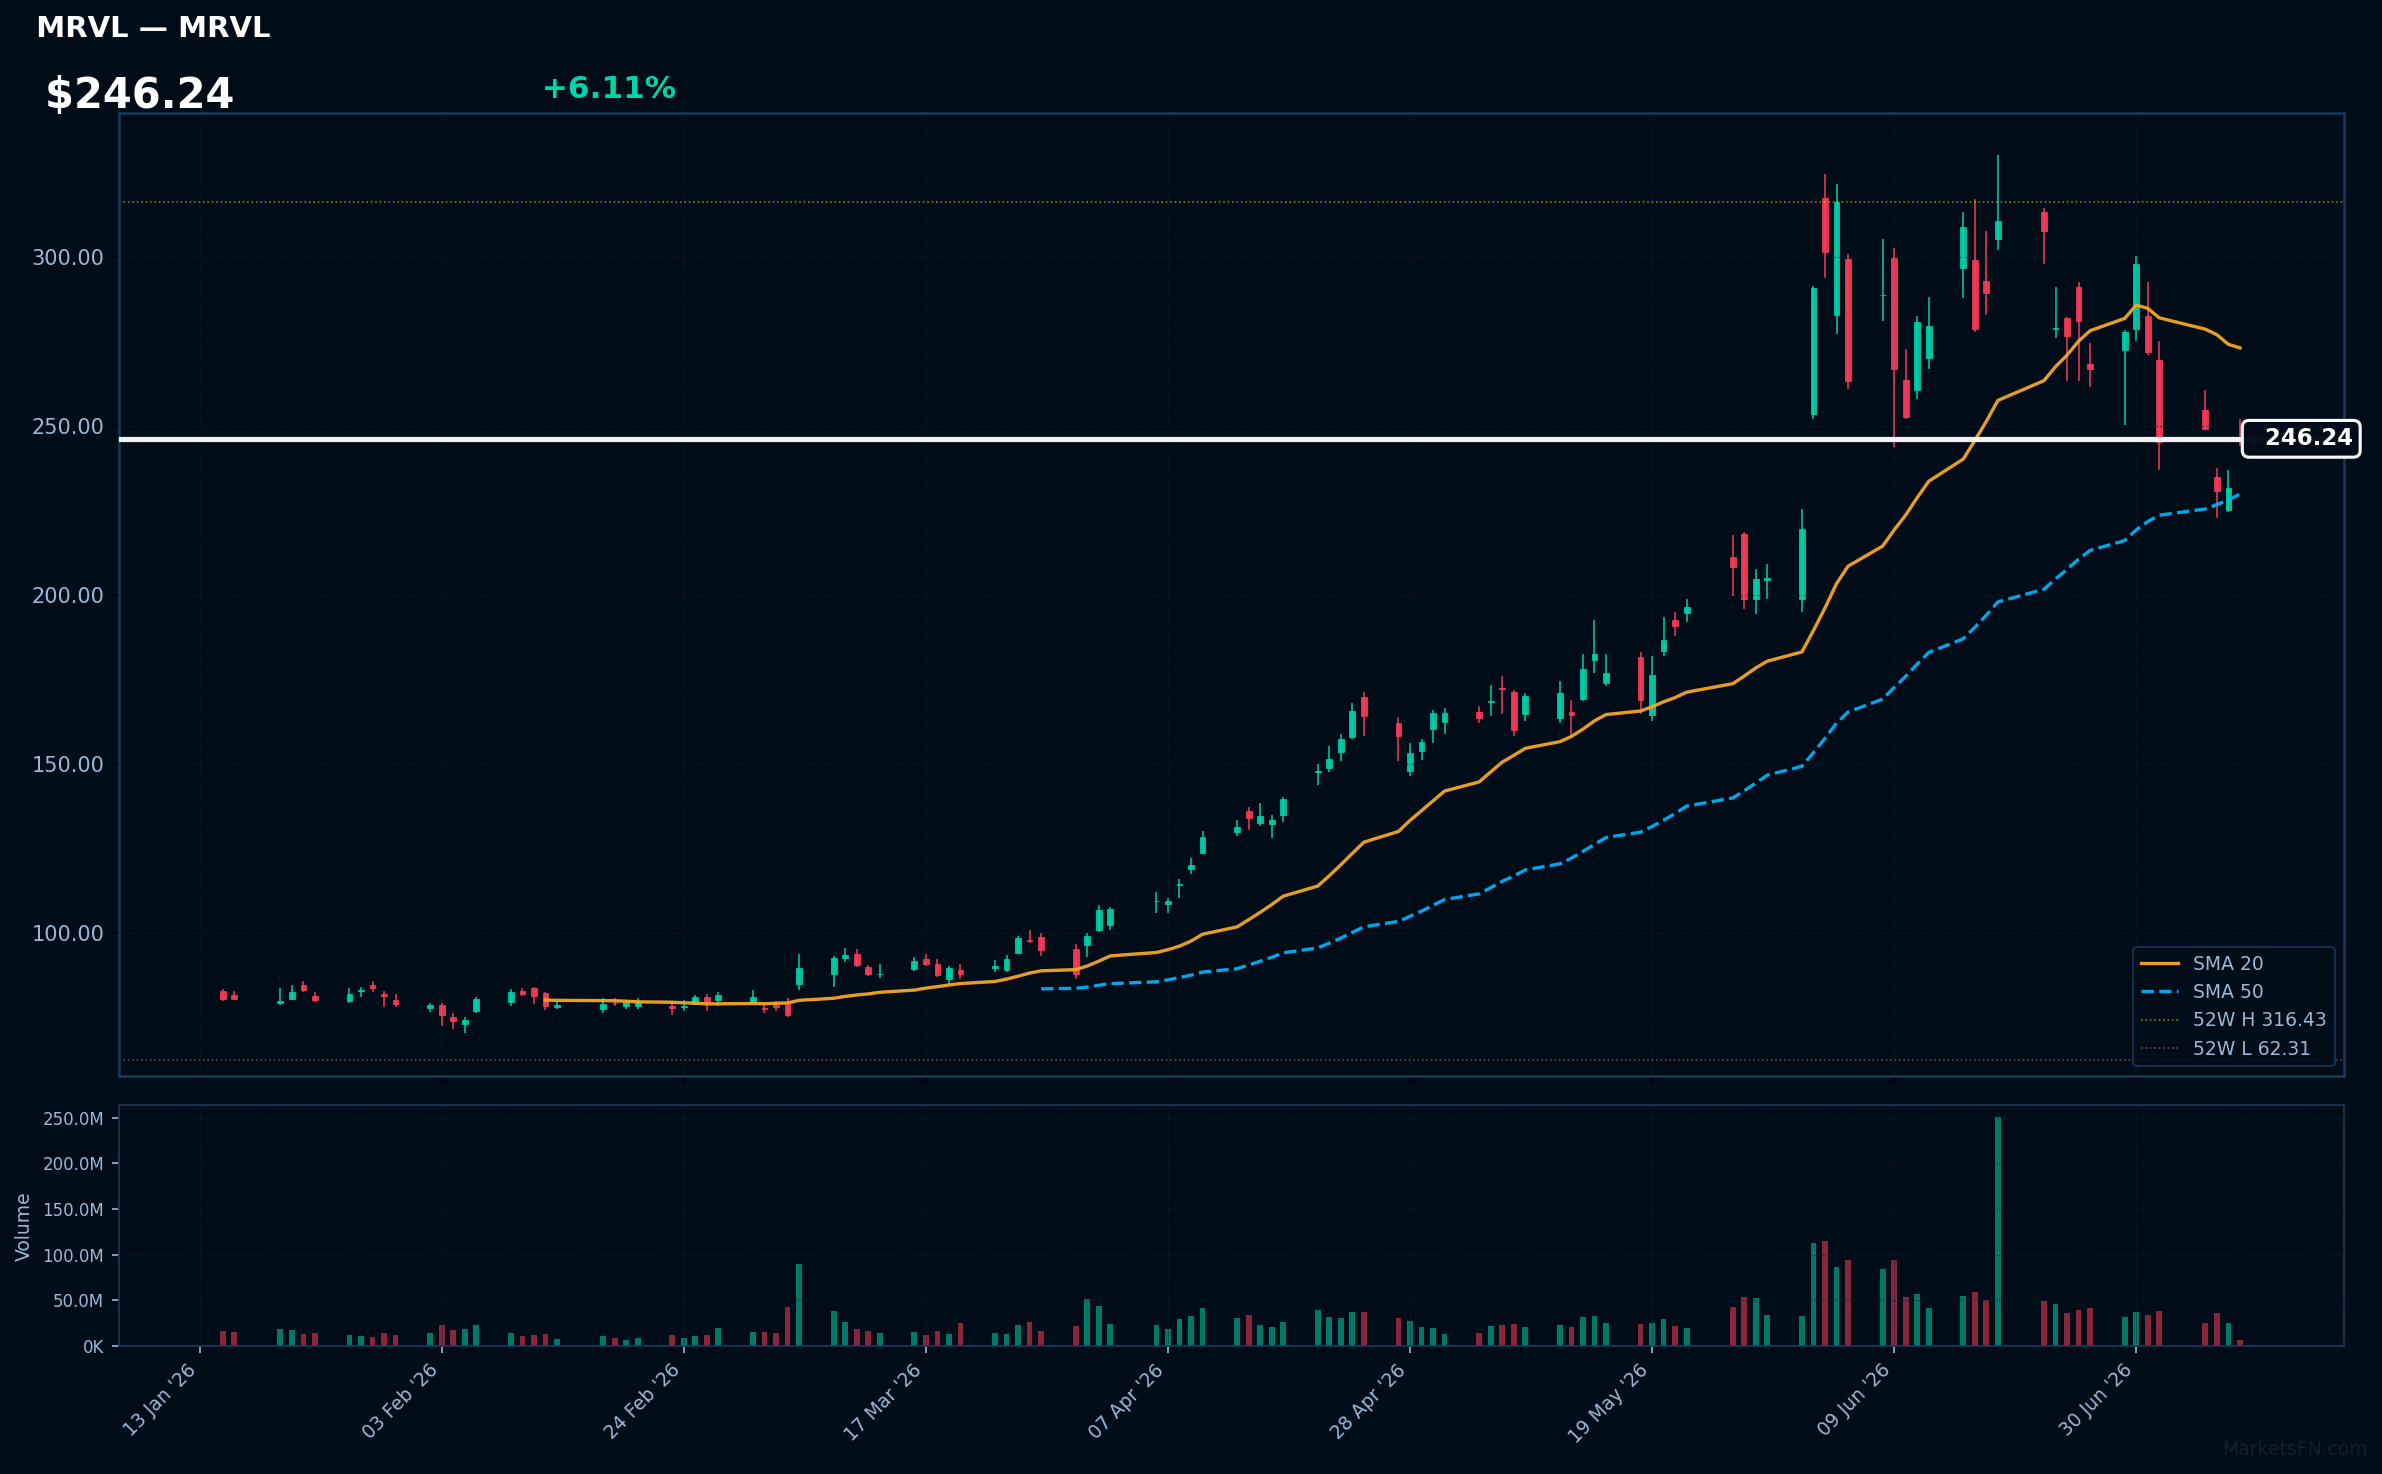The width and height of the screenshot is (2382, 1474).
Task: Click the 150.00 price axis label
Action: point(68,765)
